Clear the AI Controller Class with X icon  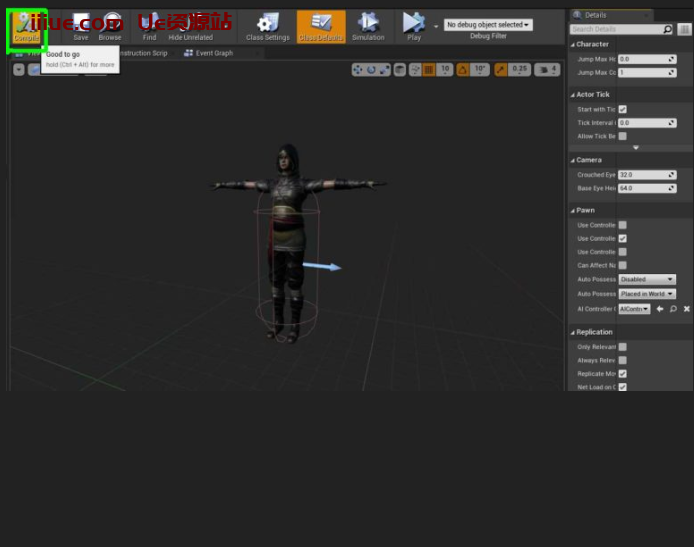(686, 309)
